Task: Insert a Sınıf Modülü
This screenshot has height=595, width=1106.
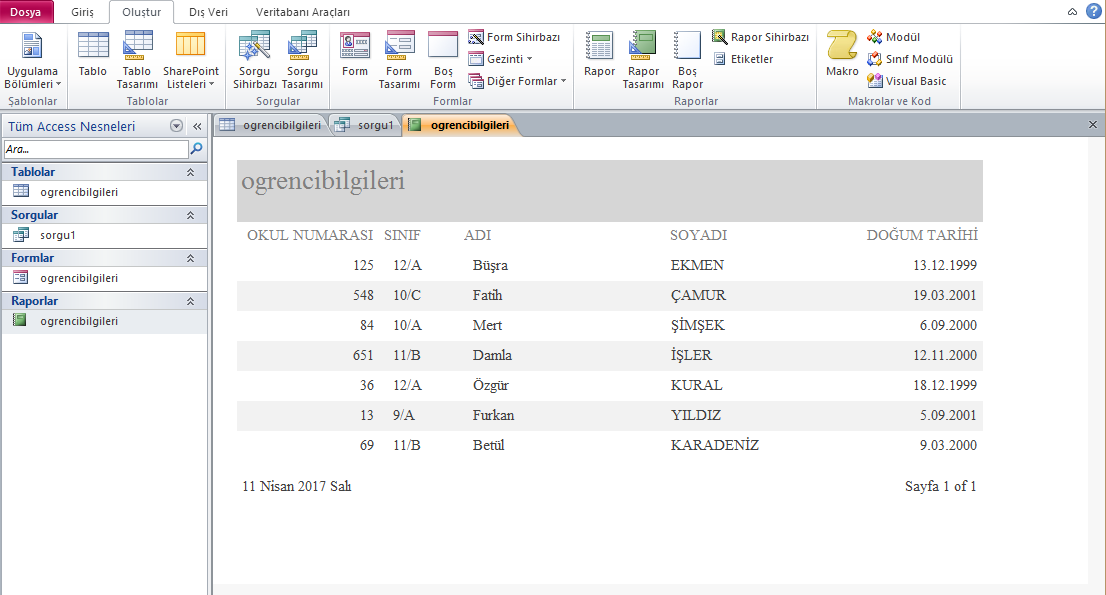Action: 910,59
